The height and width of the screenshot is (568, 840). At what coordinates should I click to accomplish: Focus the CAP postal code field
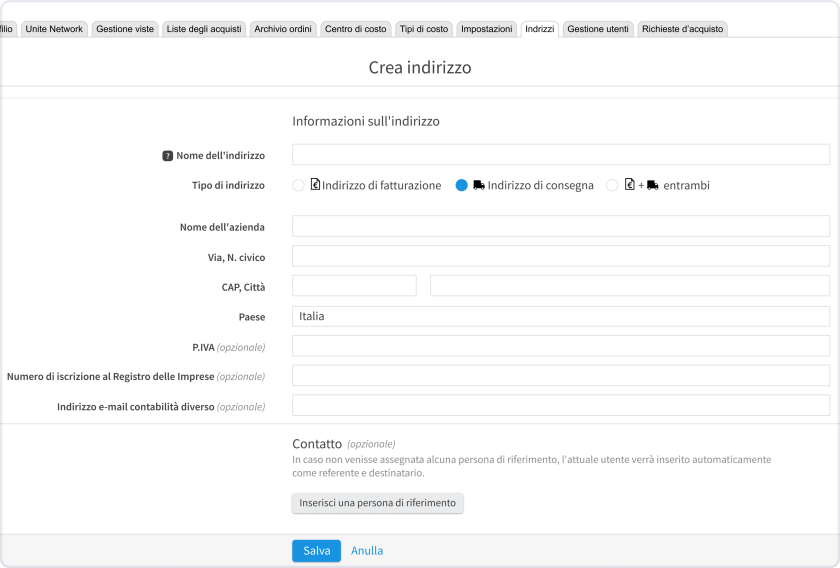tap(354, 286)
